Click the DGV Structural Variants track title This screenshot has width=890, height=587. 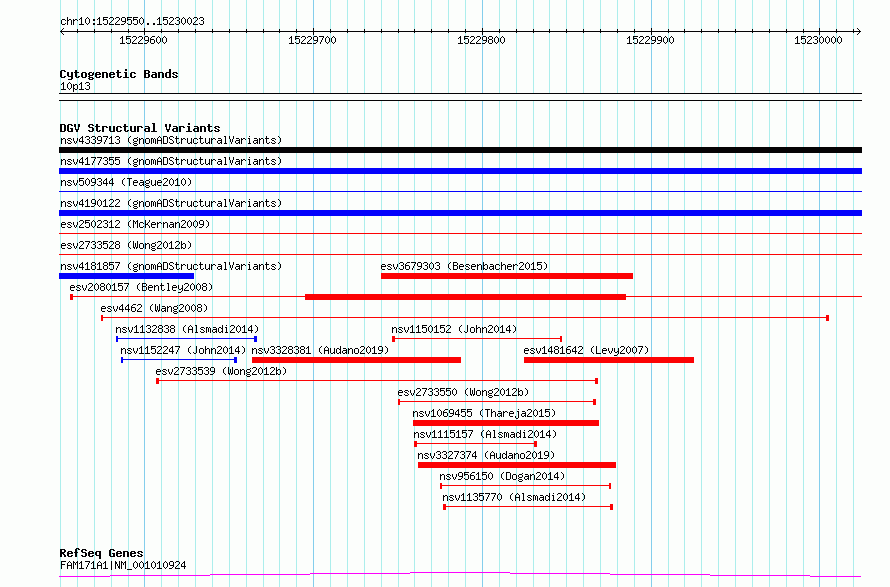[140, 128]
